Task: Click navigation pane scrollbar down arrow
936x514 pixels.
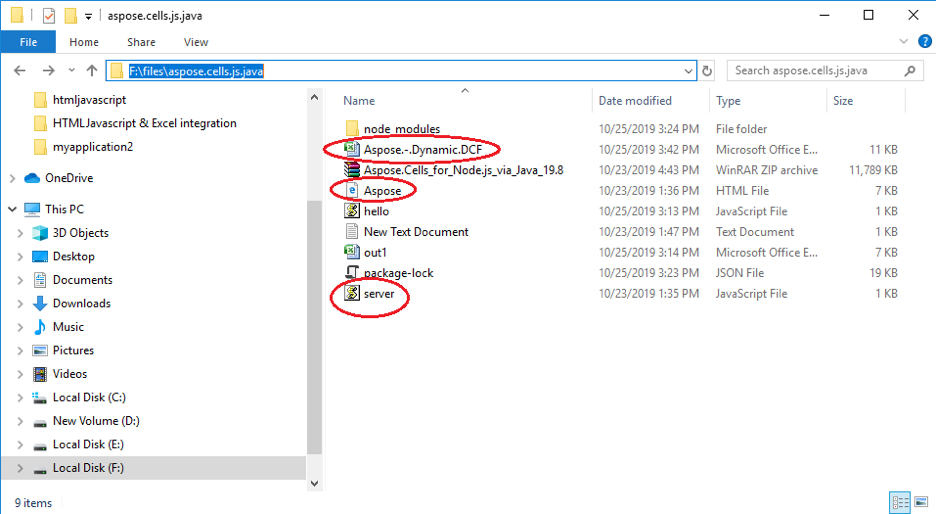Action: pyautogui.click(x=315, y=484)
